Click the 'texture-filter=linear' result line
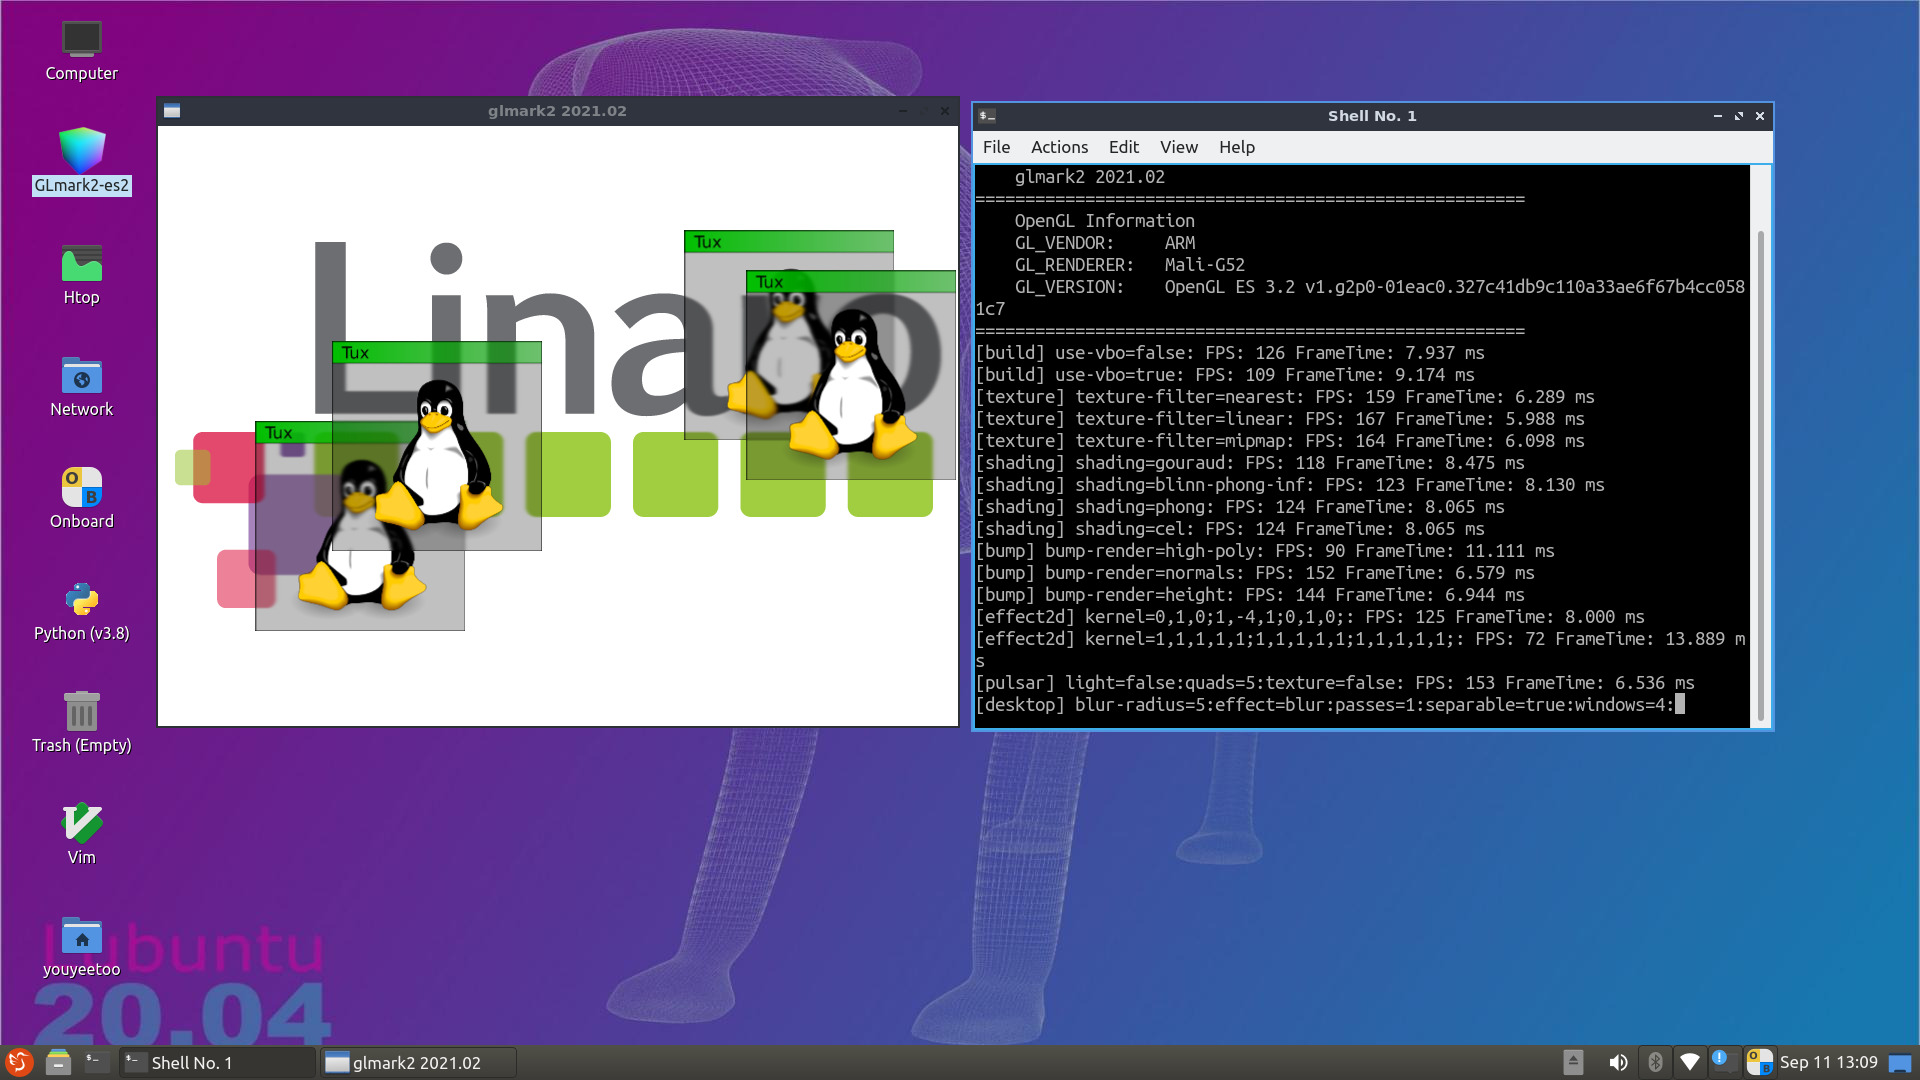Image resolution: width=1920 pixels, height=1080 pixels. pyautogui.click(x=1280, y=419)
